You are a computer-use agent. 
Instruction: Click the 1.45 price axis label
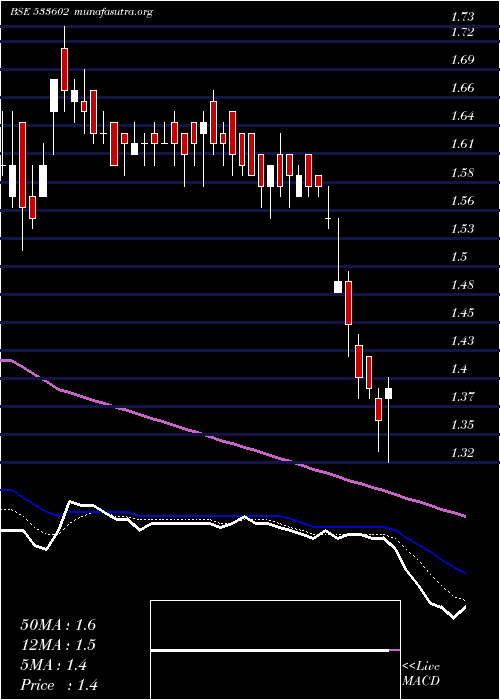click(x=463, y=312)
